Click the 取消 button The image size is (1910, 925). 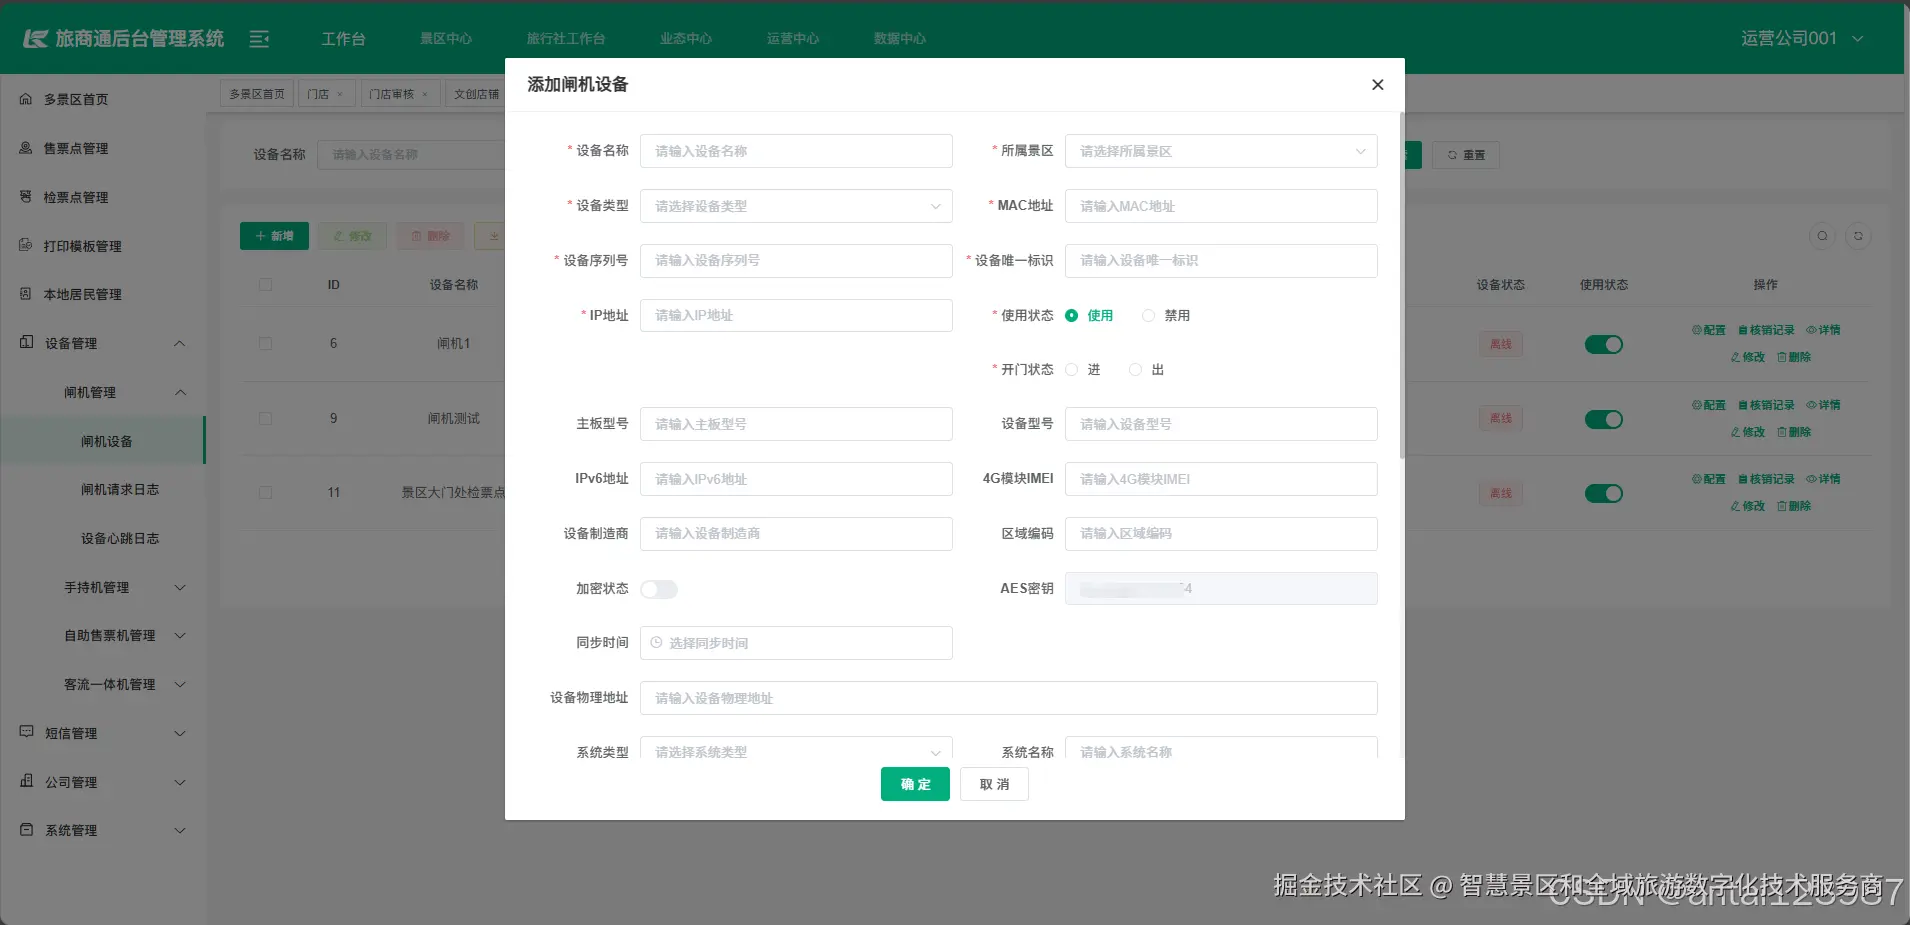tap(994, 784)
